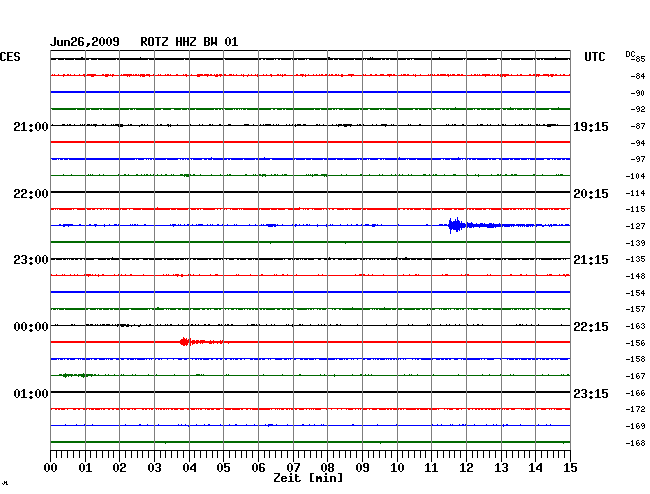The image size is (650, 494).
Task: Click the DC offset value "-148"
Action: (635, 276)
